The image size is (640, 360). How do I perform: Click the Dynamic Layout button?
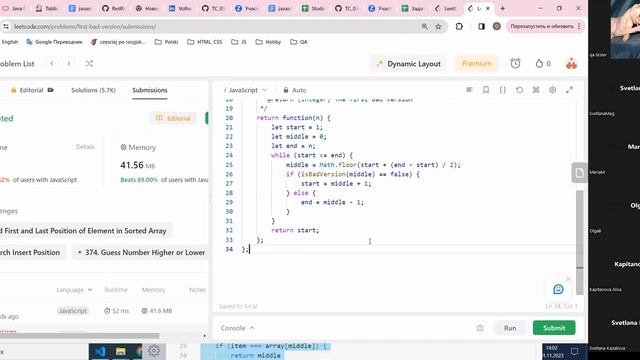[x=409, y=64]
